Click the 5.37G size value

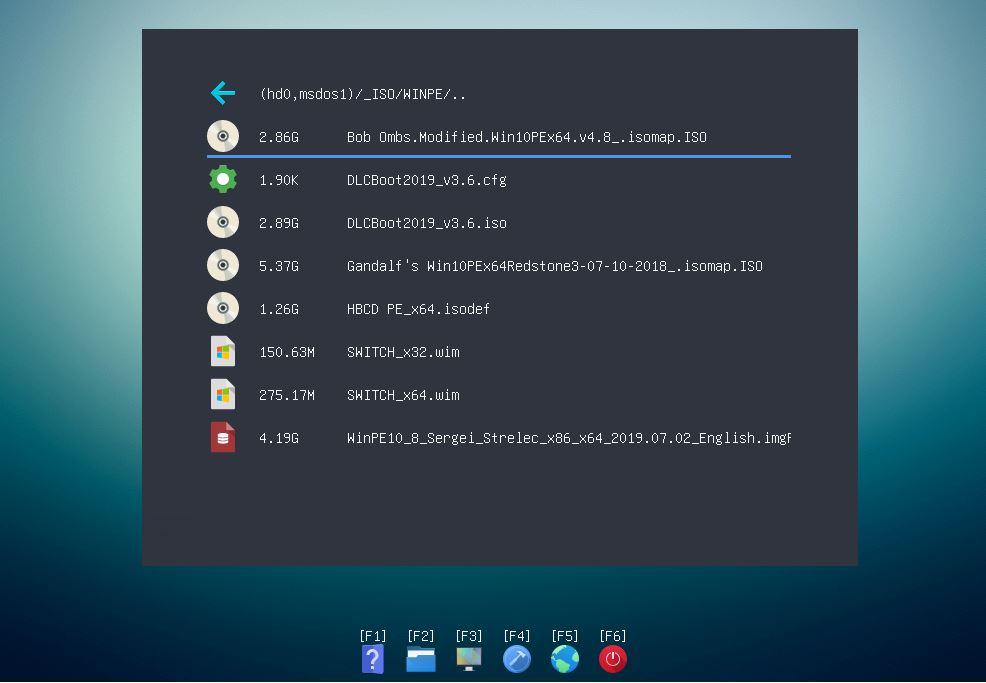[279, 266]
